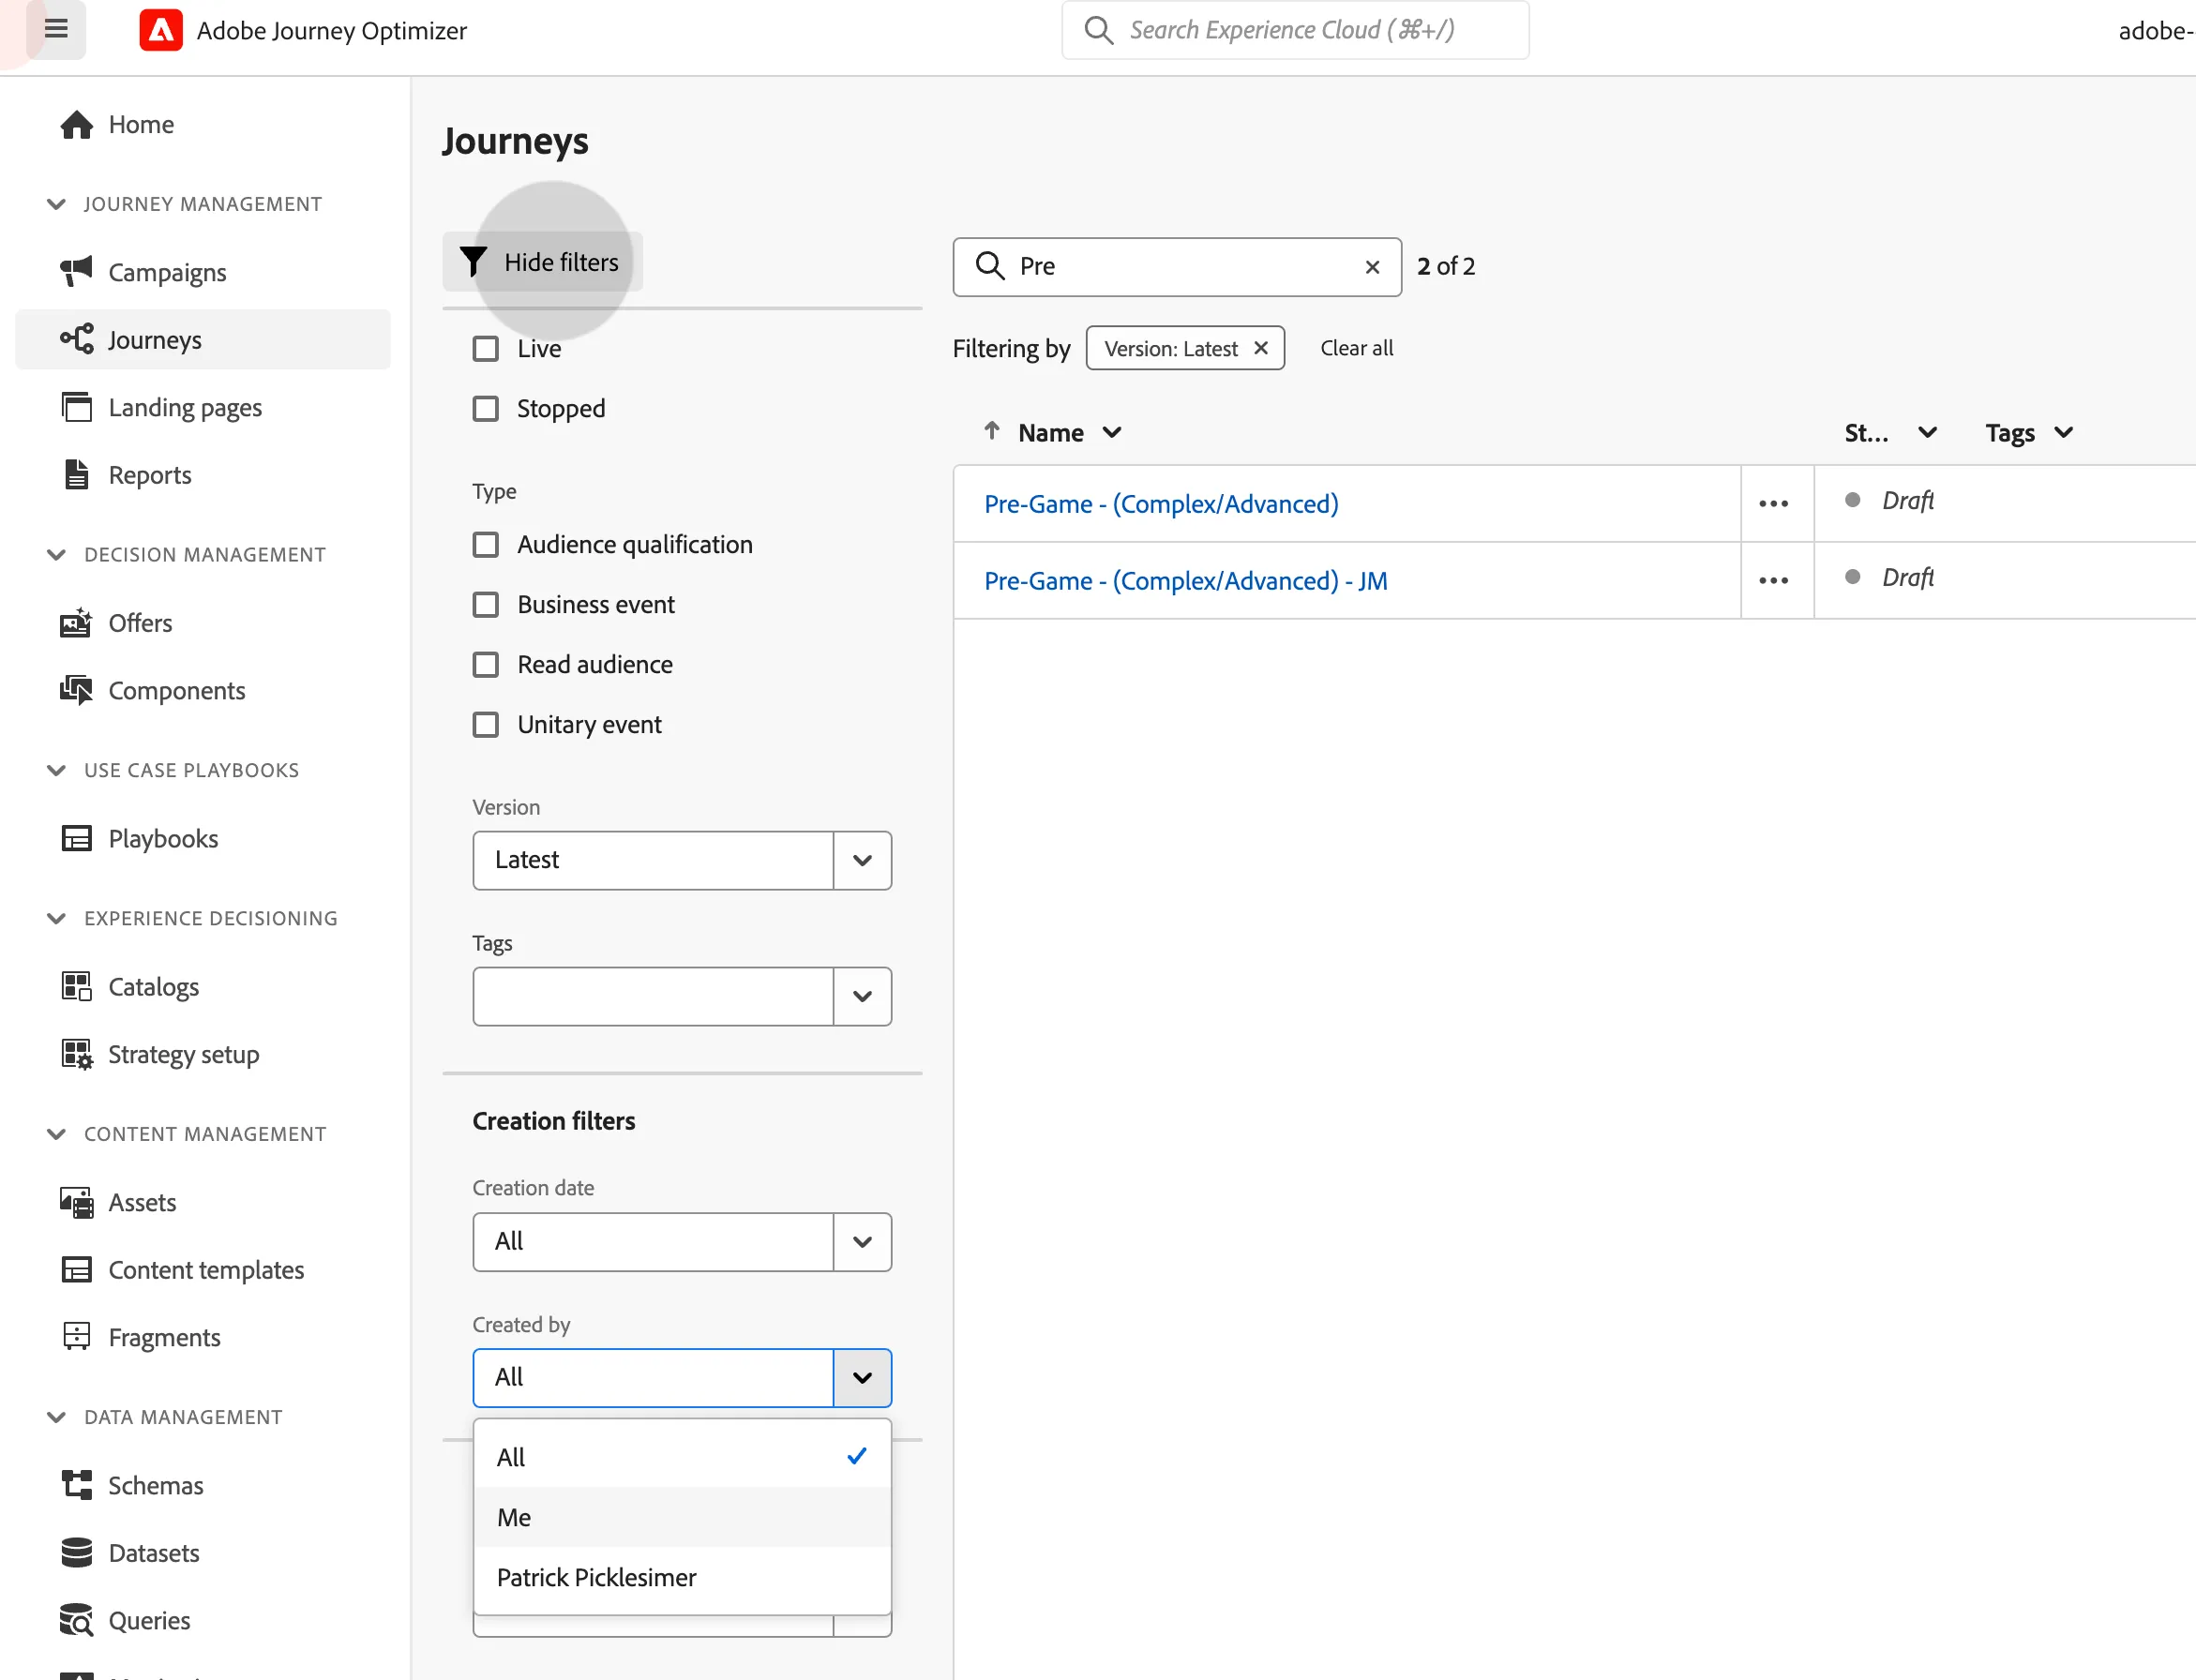
Task: Click the Offers icon
Action: click(77, 623)
